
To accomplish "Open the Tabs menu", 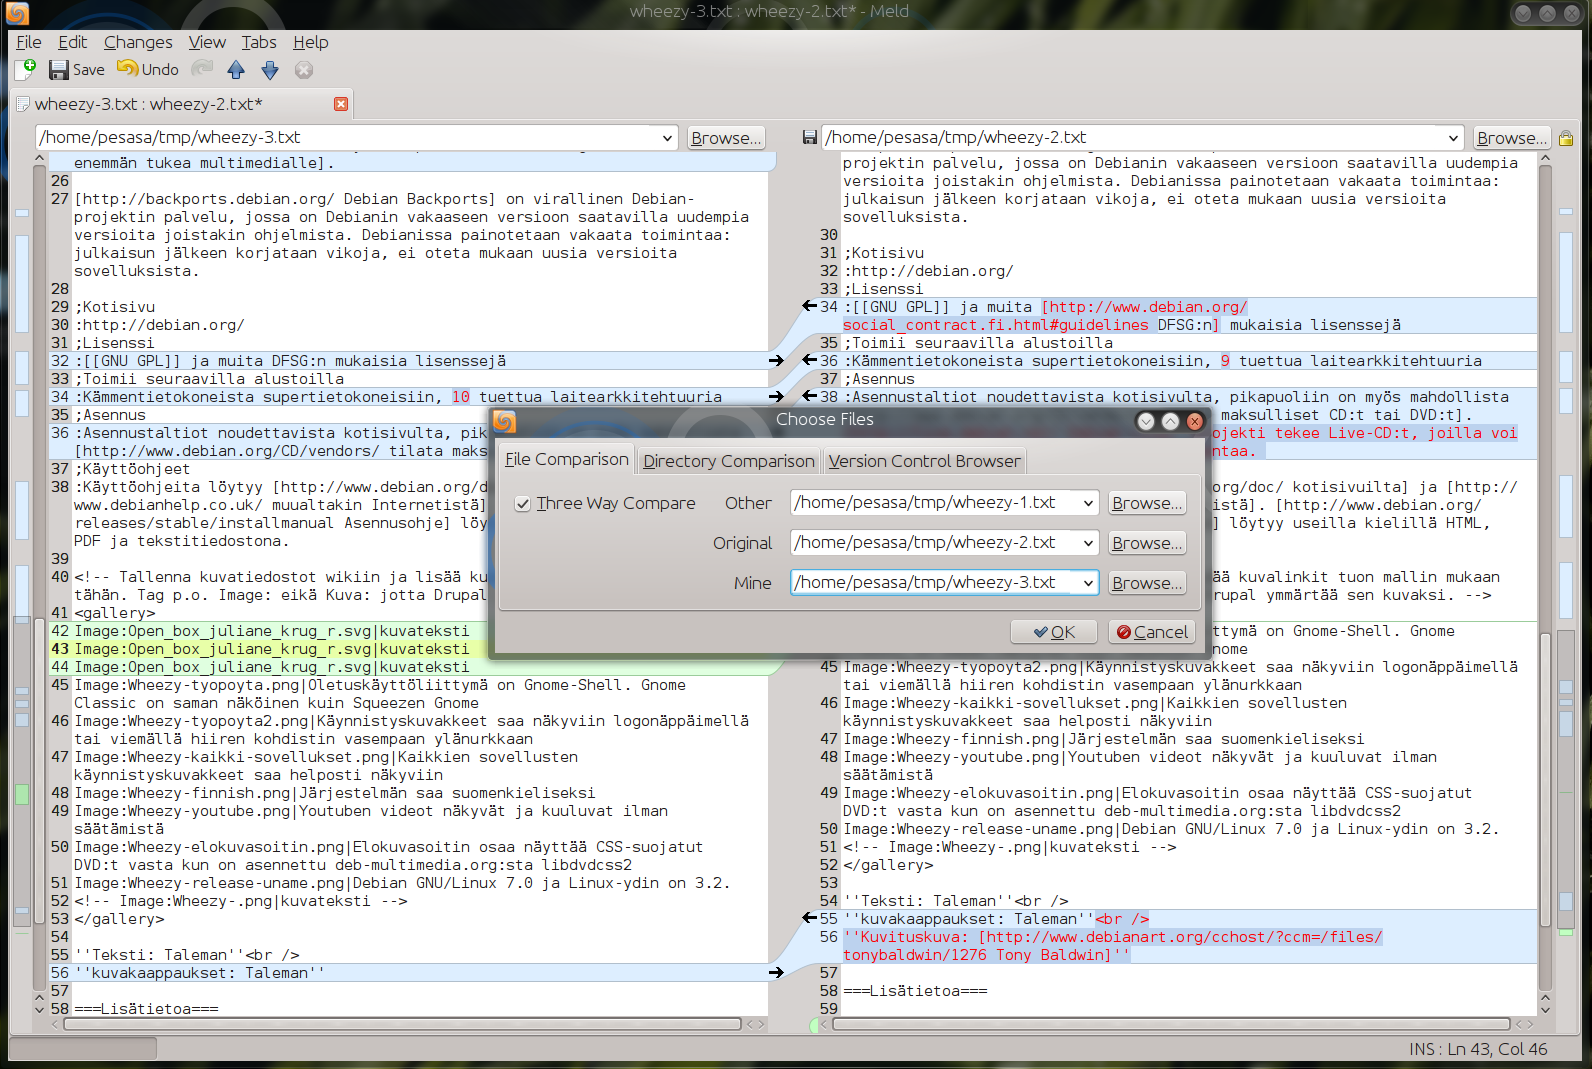I will point(259,42).
